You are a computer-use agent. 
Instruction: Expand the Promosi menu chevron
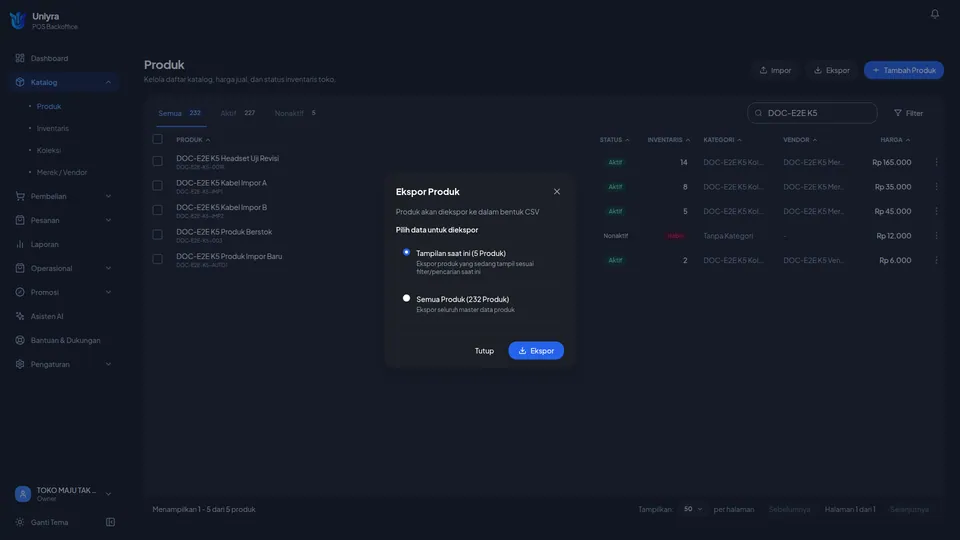point(108,292)
